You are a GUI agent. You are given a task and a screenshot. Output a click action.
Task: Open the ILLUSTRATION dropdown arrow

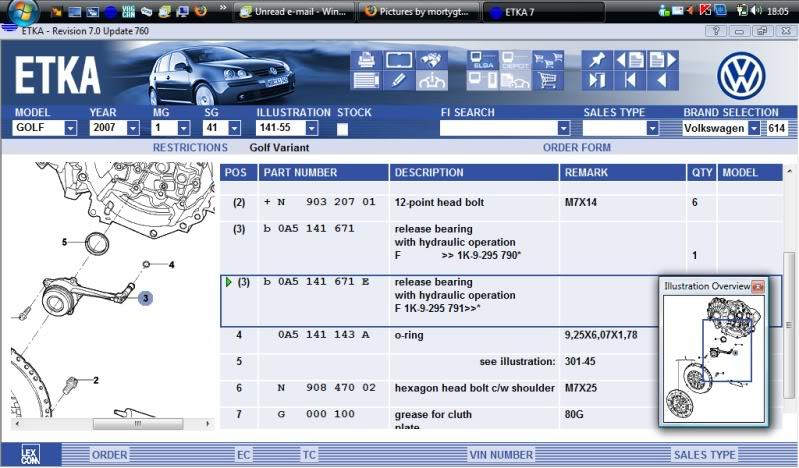(312, 128)
